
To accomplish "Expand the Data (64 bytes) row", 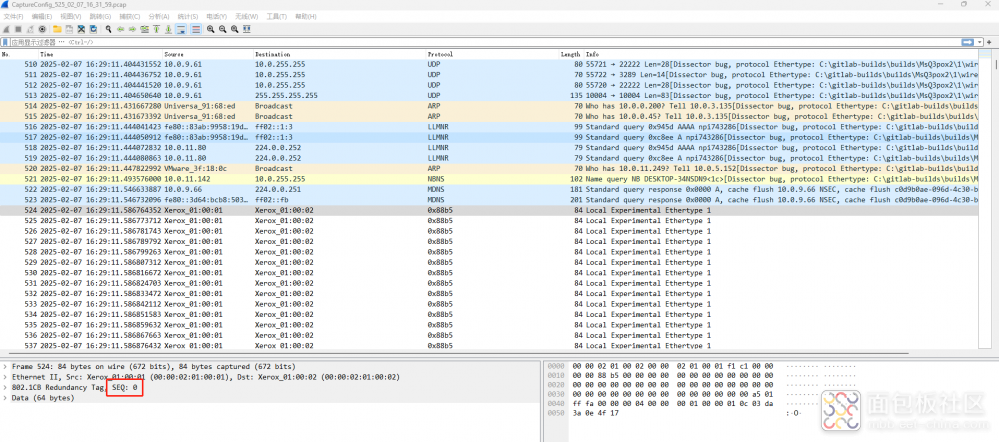I will 5,397.
